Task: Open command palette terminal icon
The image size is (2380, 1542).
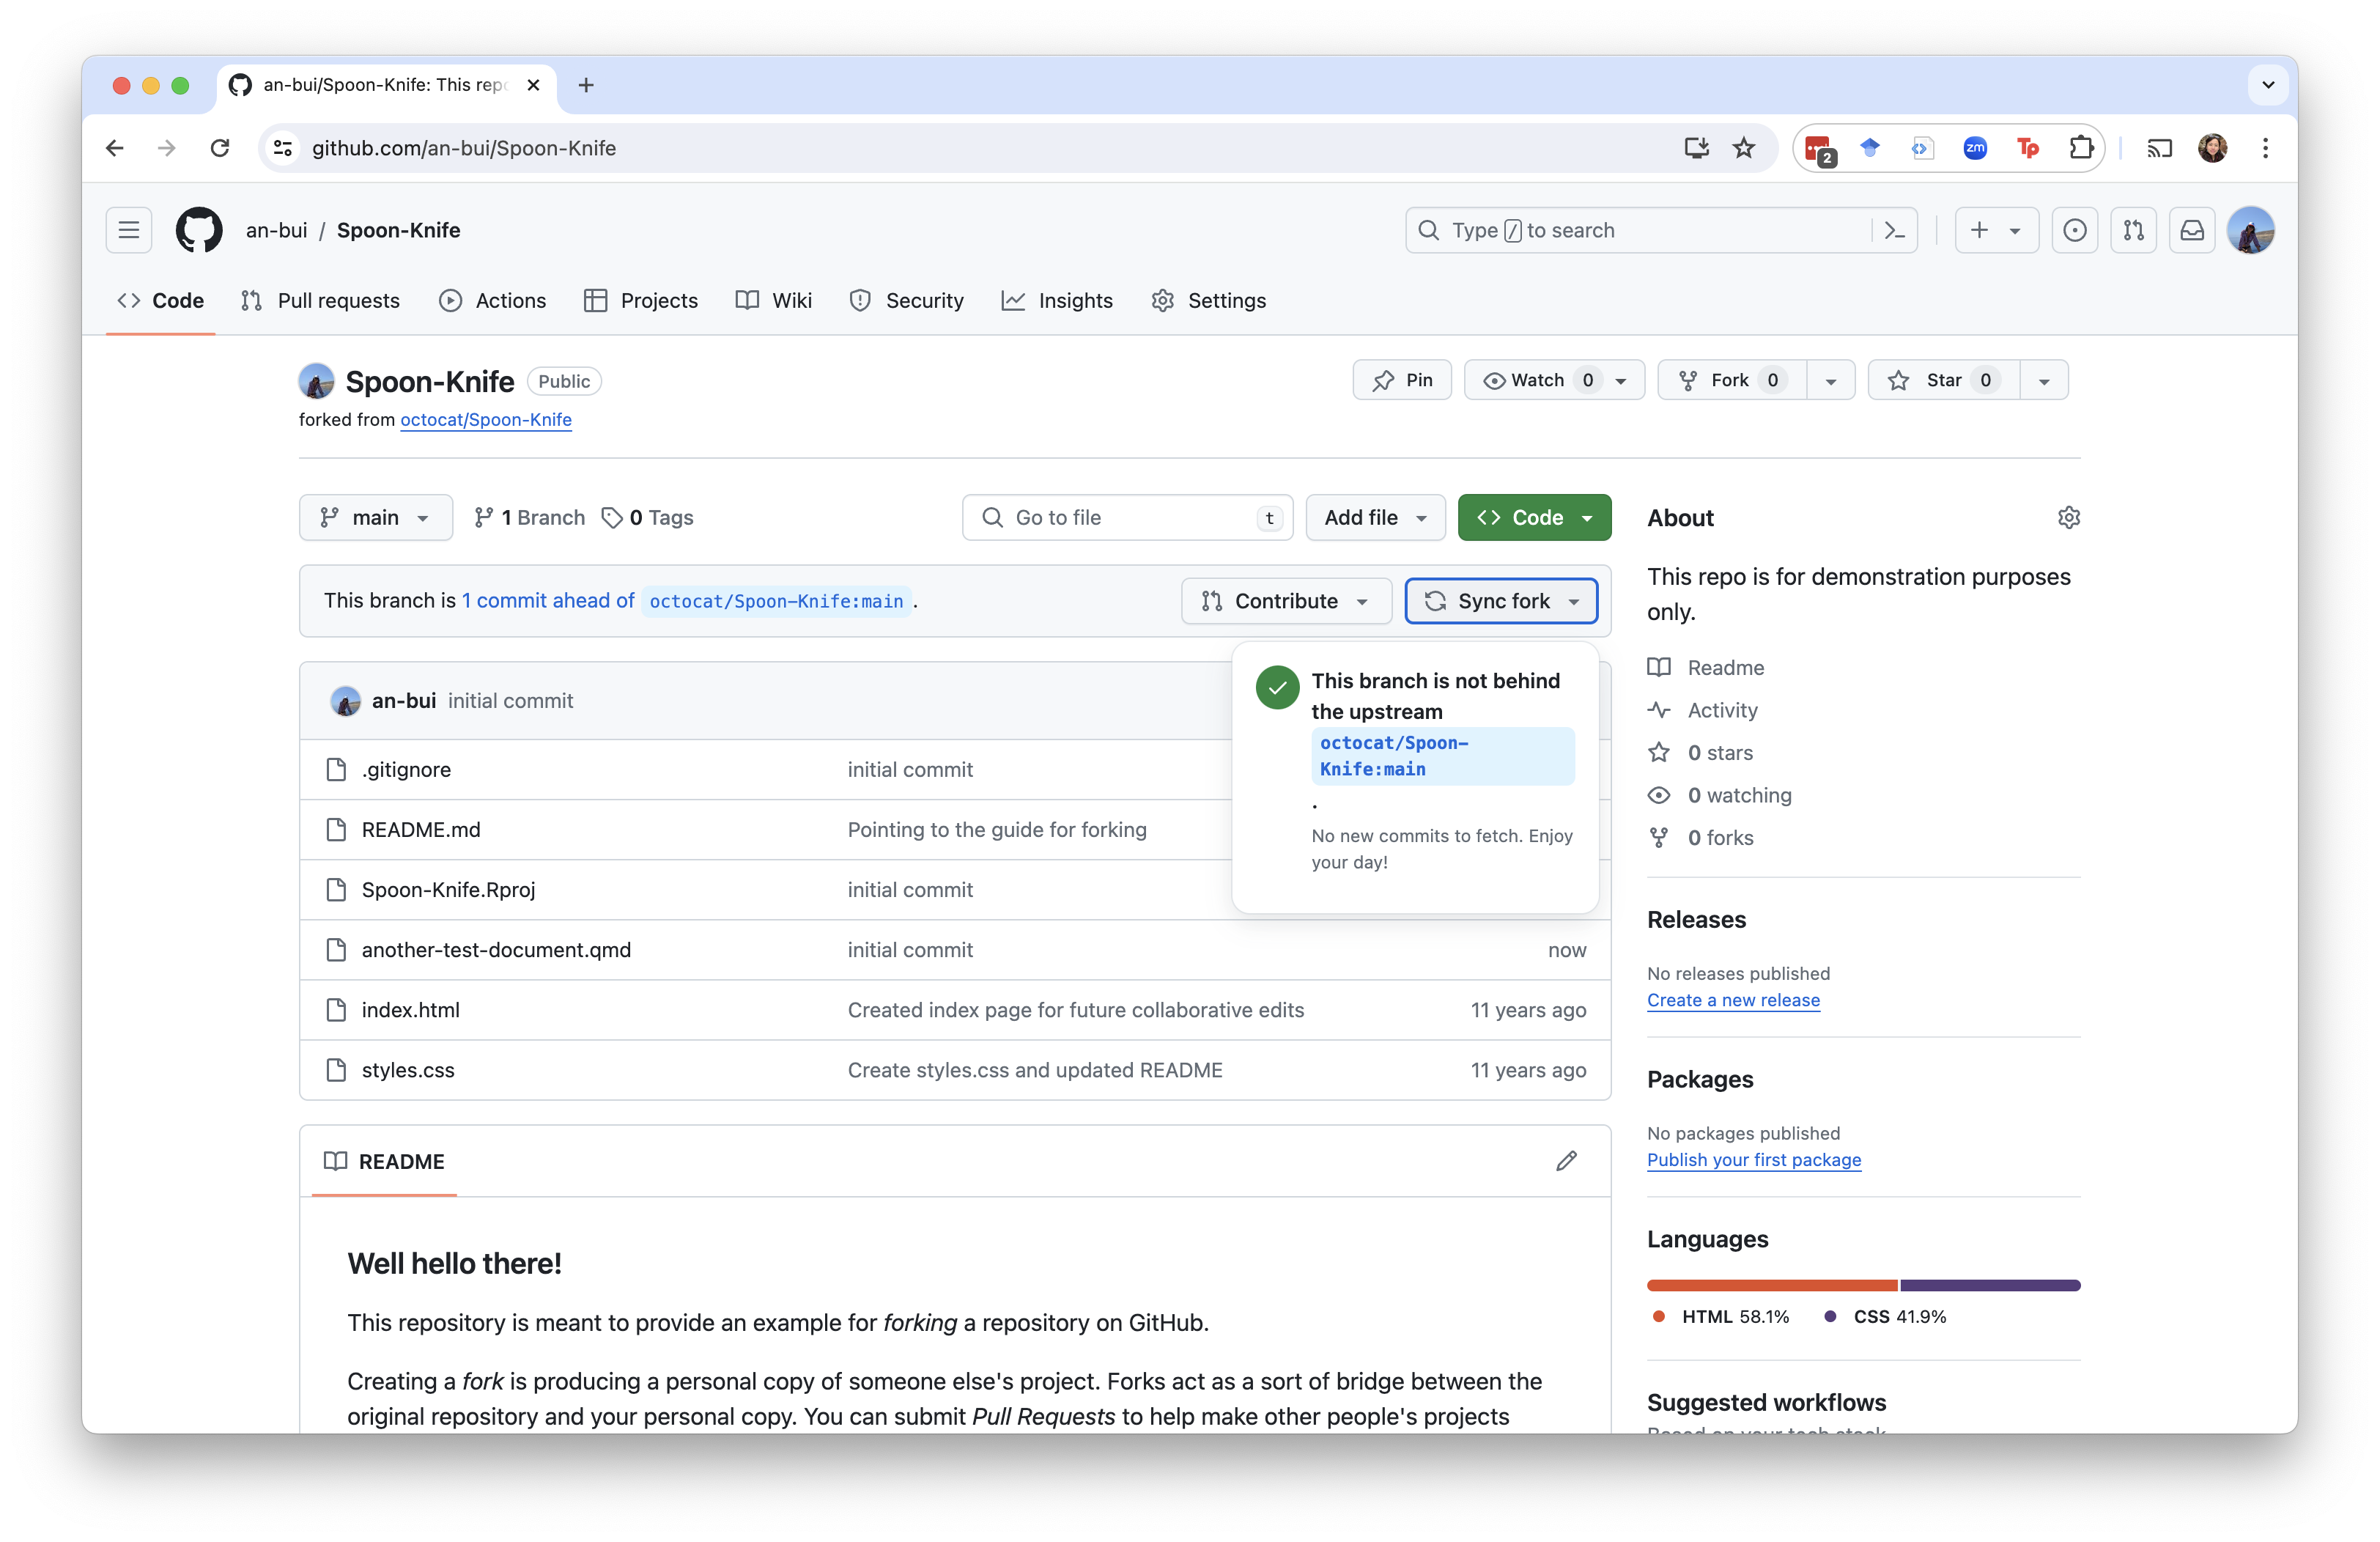Action: (1894, 230)
